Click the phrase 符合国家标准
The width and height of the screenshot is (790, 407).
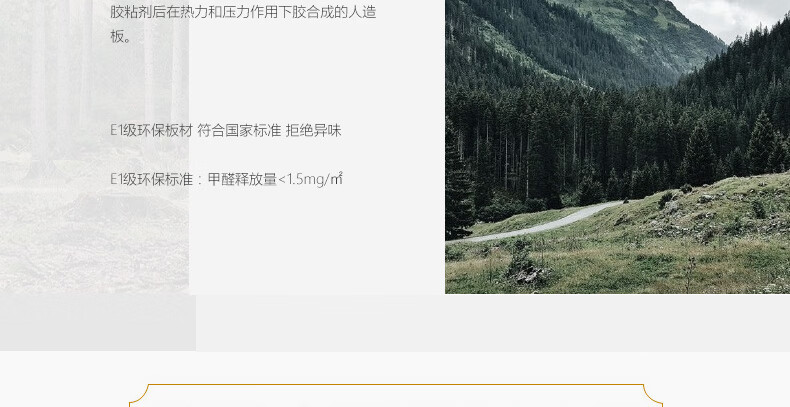coord(239,131)
